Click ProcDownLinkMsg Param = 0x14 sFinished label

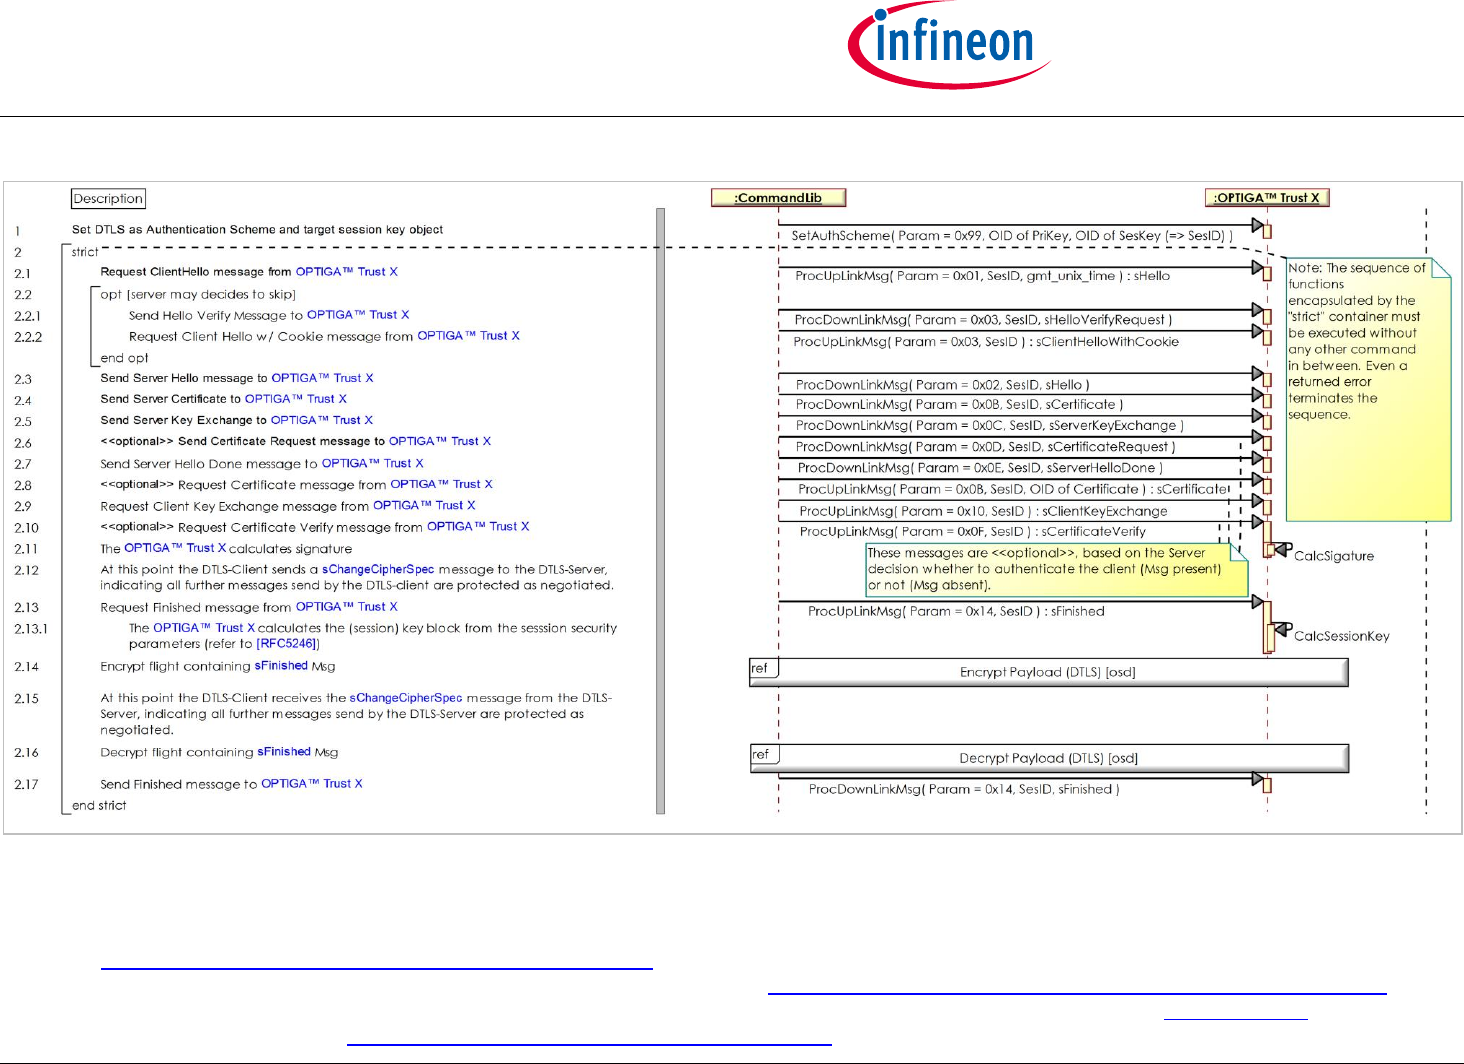point(964,790)
